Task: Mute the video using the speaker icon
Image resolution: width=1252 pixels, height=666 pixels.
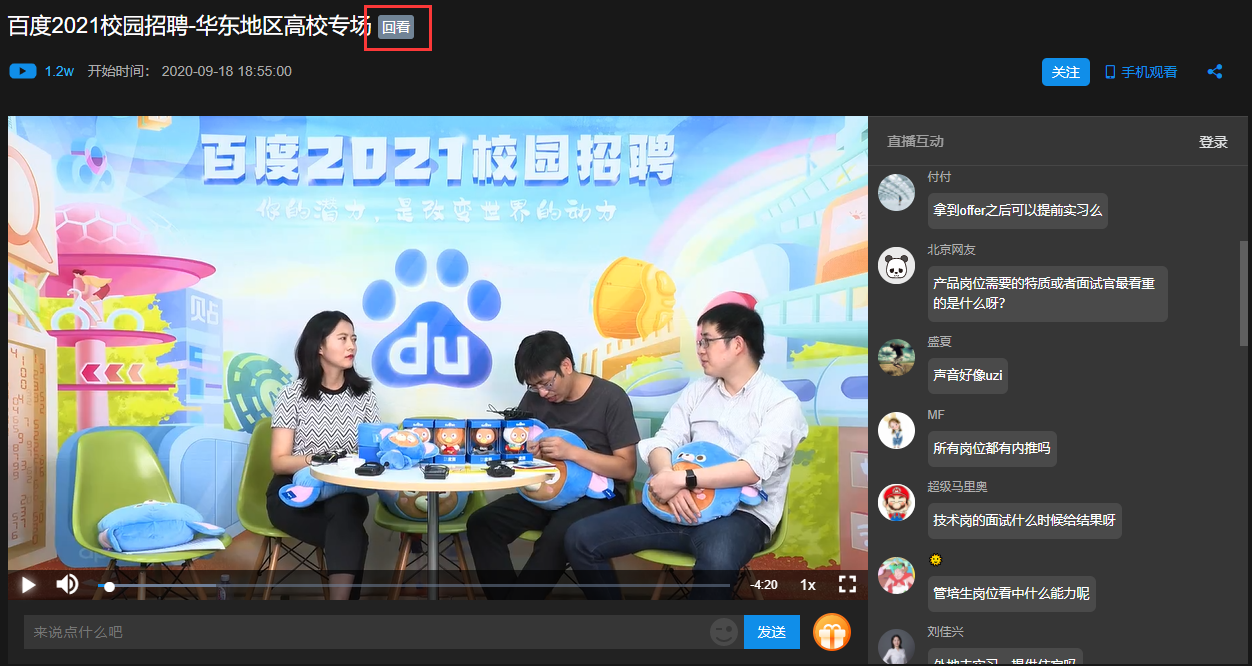Action: (67, 584)
